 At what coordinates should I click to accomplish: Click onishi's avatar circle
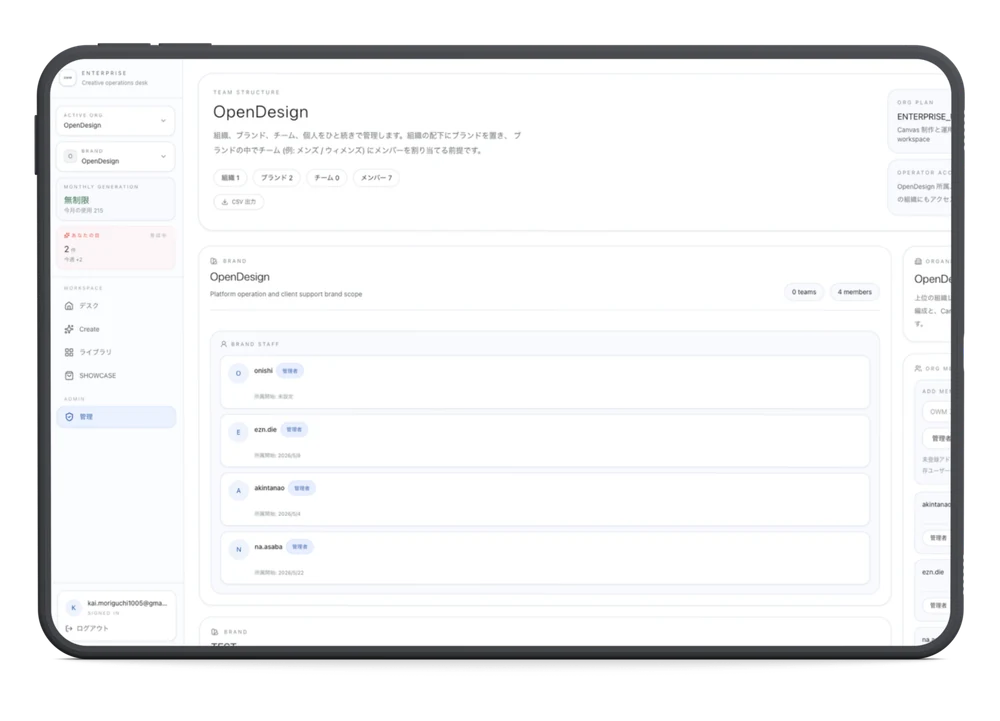click(239, 374)
